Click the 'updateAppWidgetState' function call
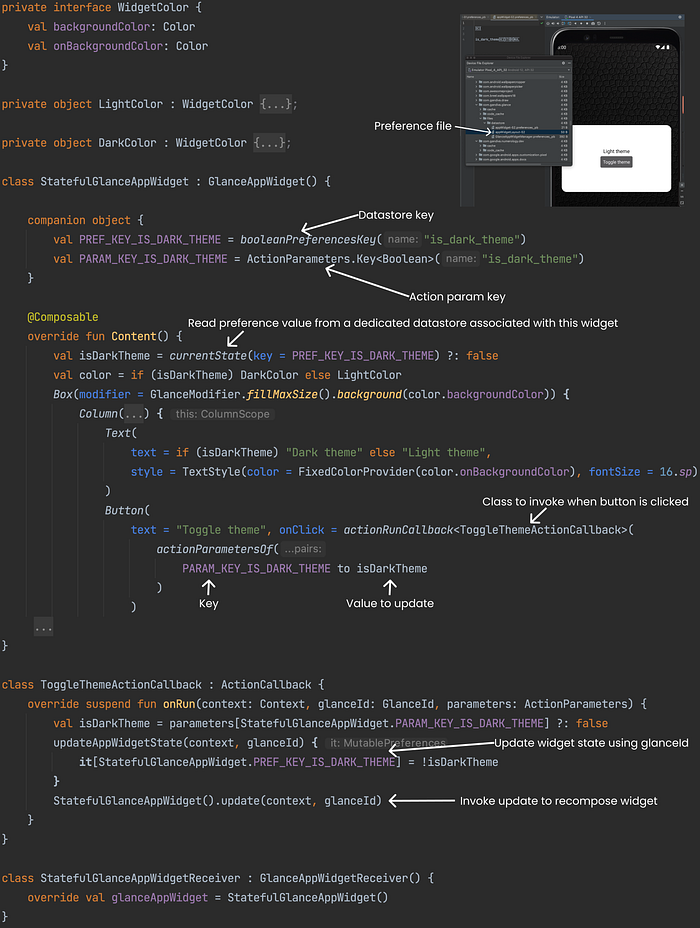Screen dimensions: 700x928 tap(118, 743)
